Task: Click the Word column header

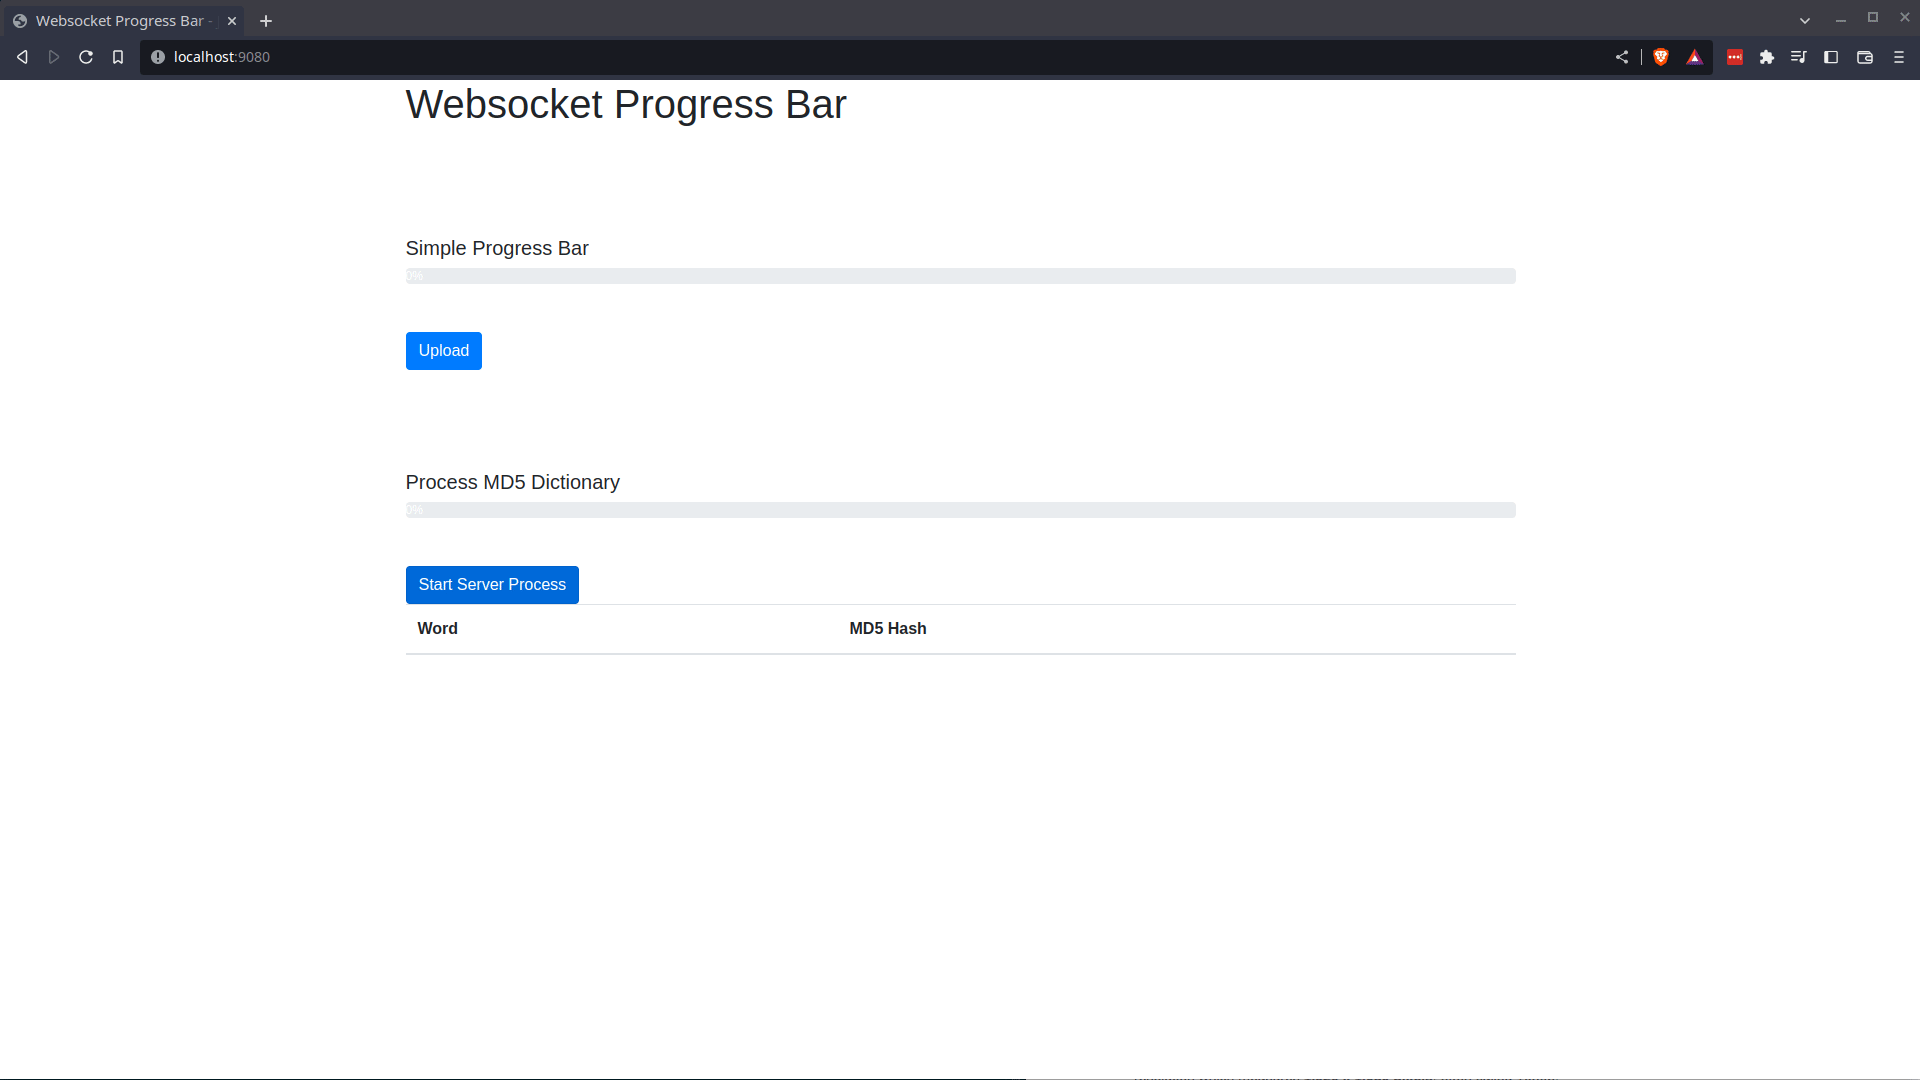Action: (438, 629)
